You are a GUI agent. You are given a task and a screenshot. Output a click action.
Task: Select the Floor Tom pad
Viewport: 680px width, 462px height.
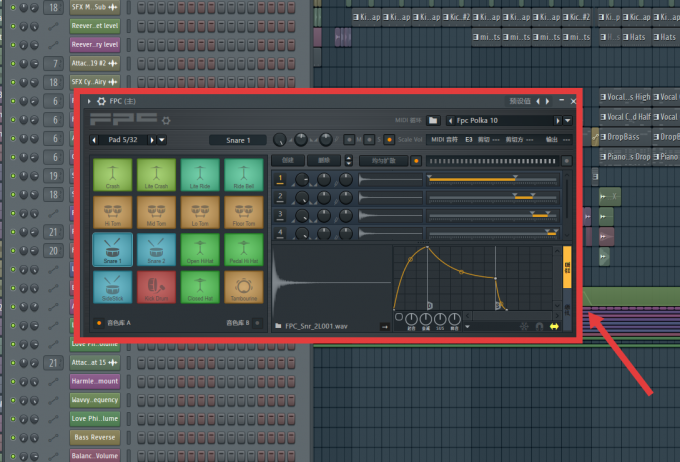click(x=244, y=212)
